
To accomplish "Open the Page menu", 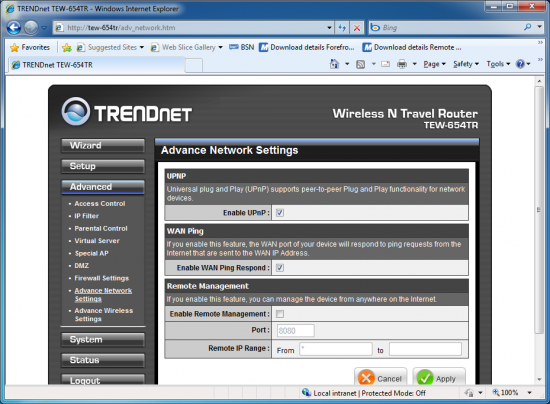I will point(434,64).
